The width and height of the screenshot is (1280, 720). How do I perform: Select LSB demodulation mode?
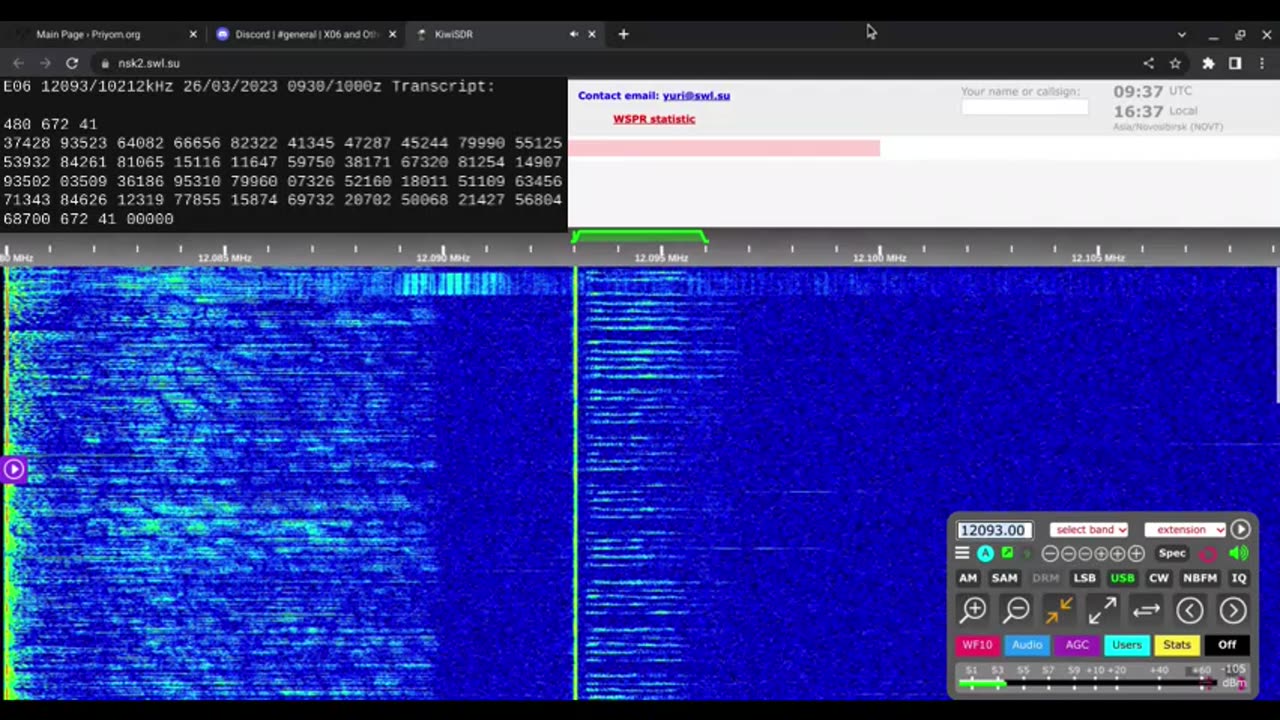(x=1084, y=578)
